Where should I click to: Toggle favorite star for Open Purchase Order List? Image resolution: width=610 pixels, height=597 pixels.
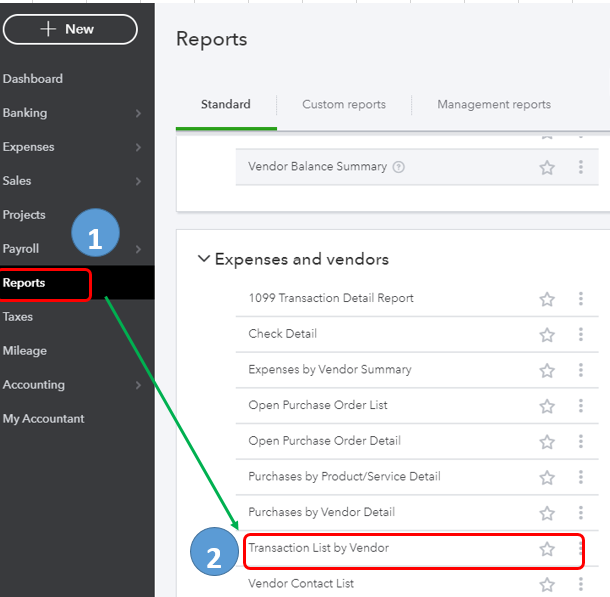[547, 406]
